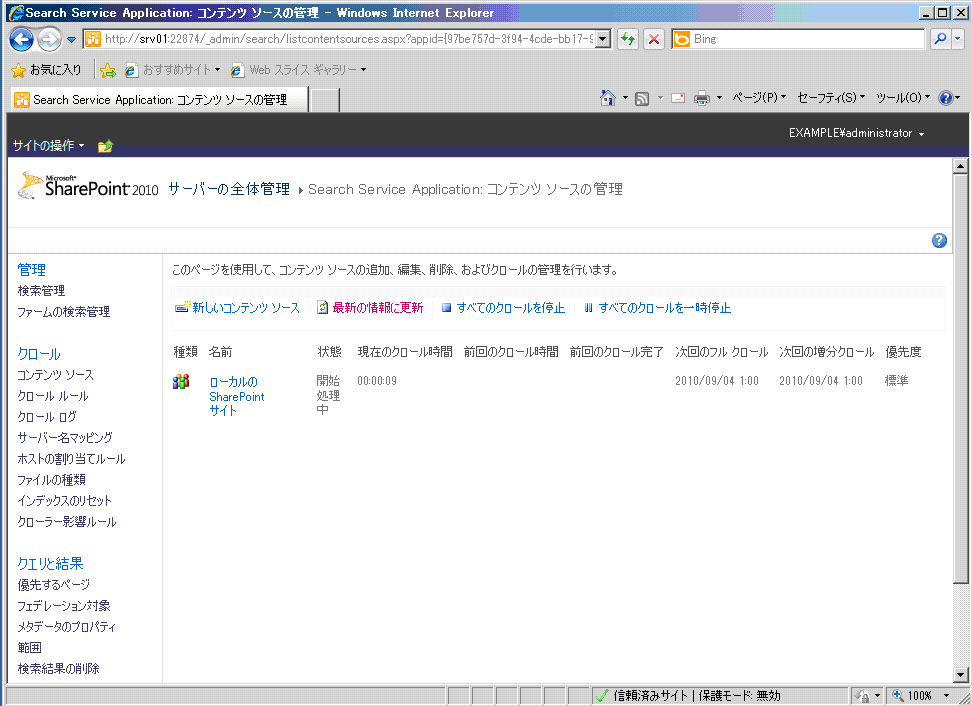
Task: Open ローカルの SharePoint サイト content source
Action: tap(237, 396)
